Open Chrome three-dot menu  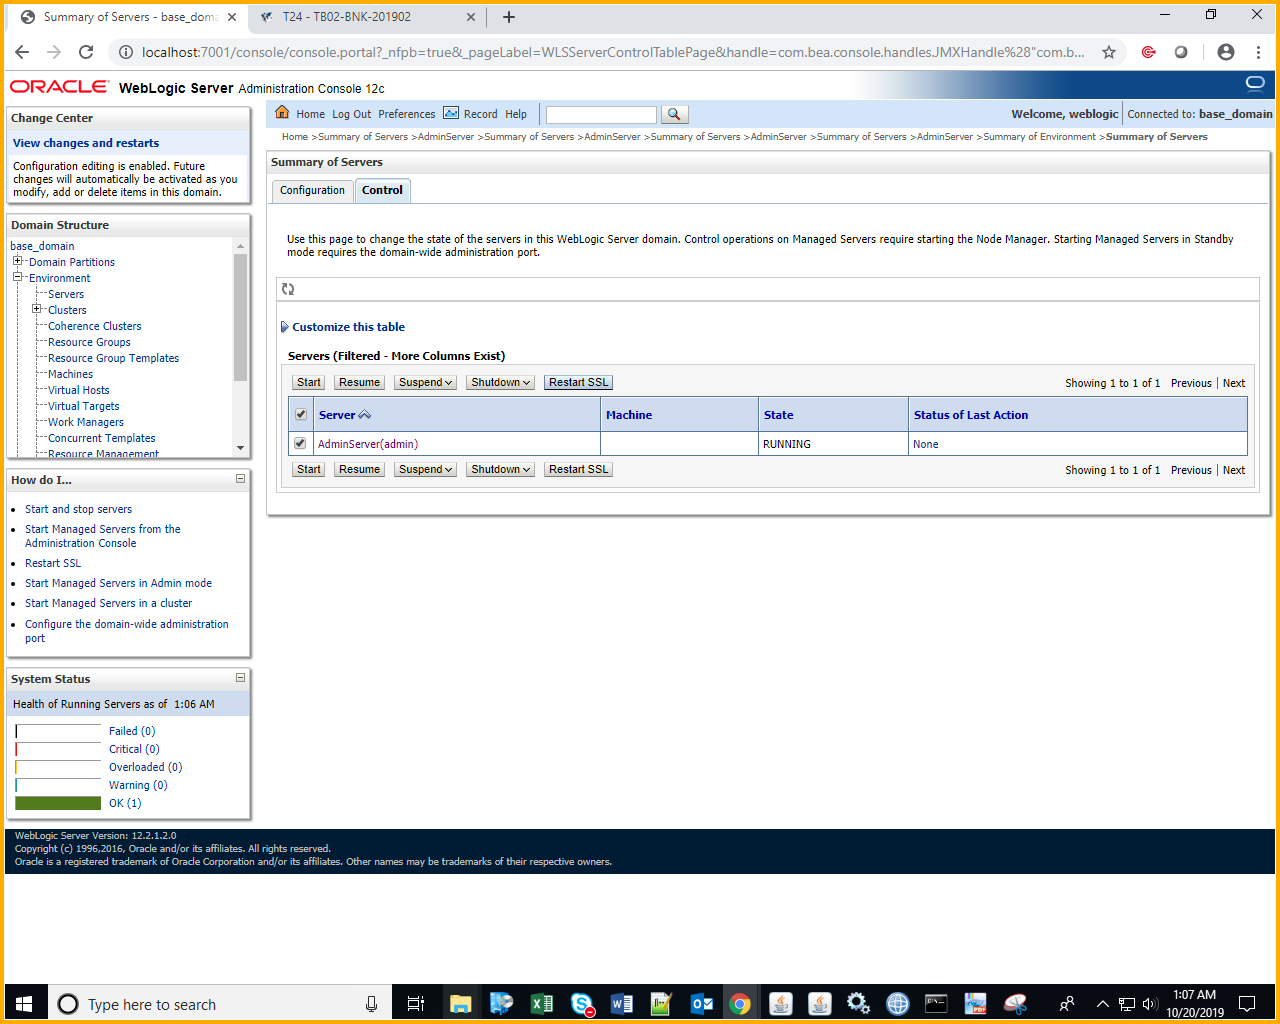1258,52
